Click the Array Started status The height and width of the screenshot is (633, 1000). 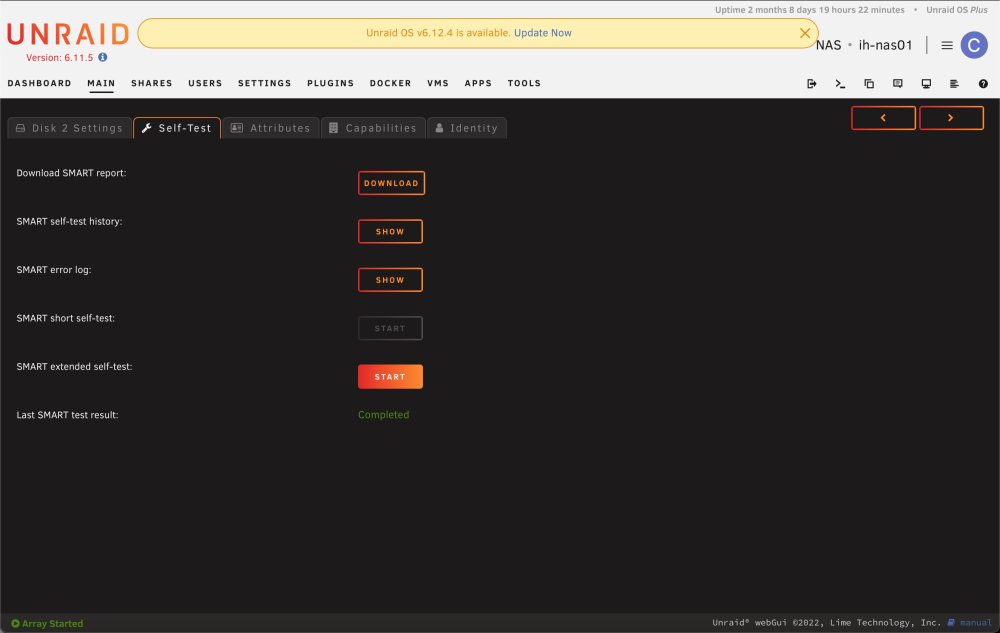47,623
